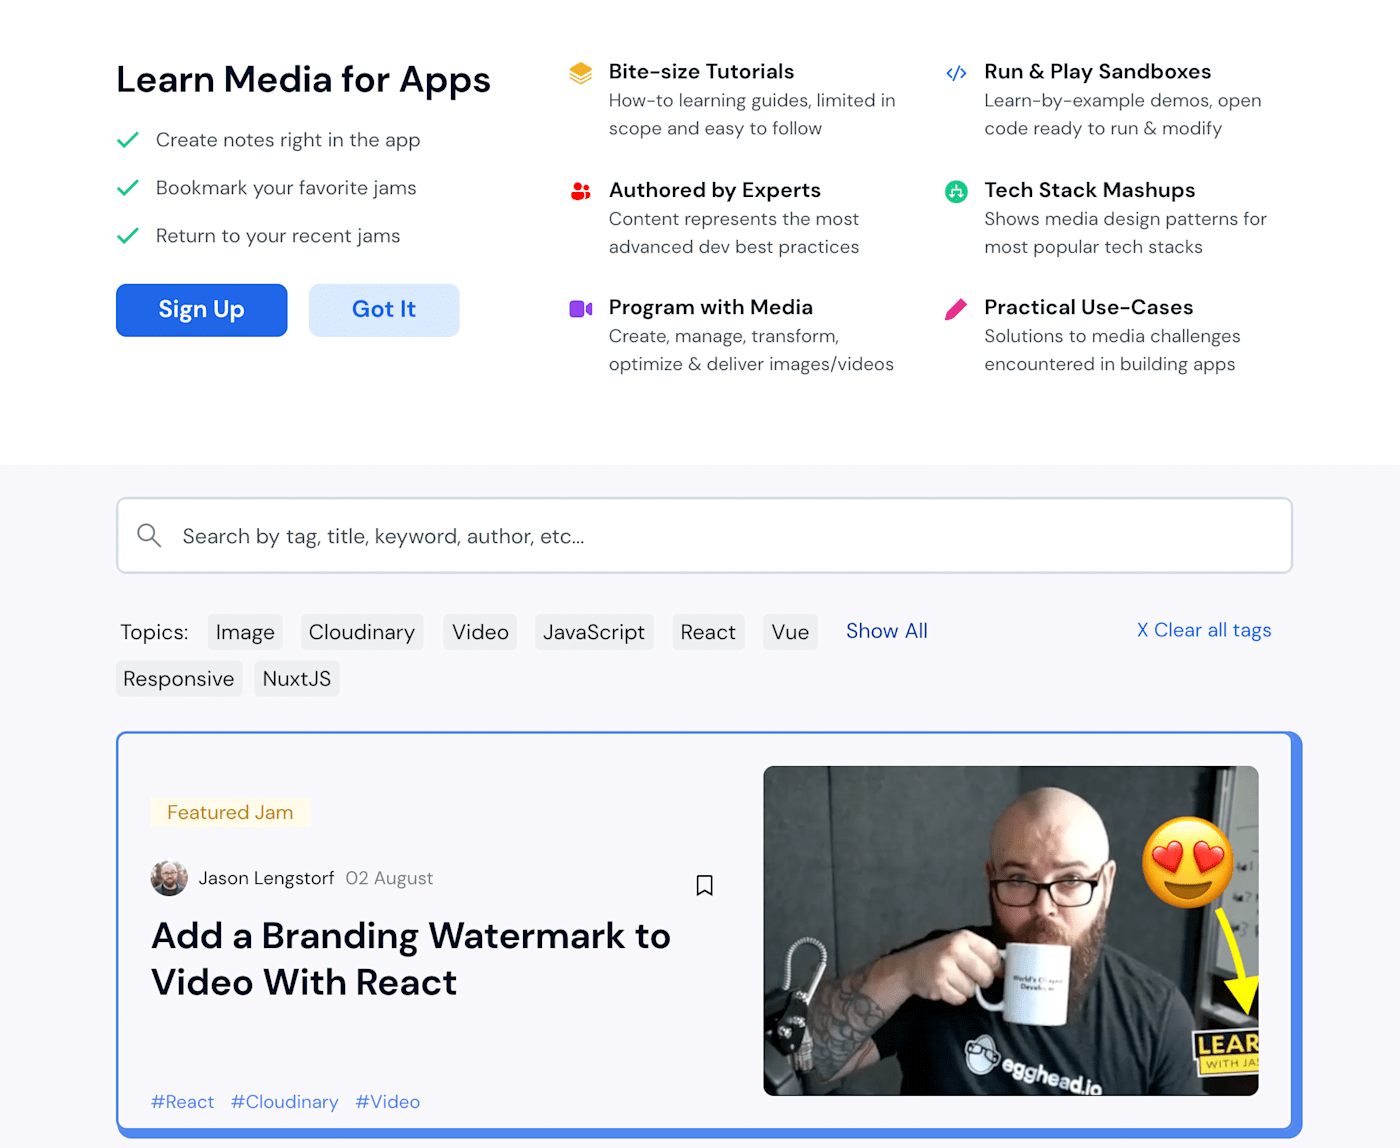Bookmark the featured jam with bookmark icon
The height and width of the screenshot is (1148, 1400).
click(704, 885)
